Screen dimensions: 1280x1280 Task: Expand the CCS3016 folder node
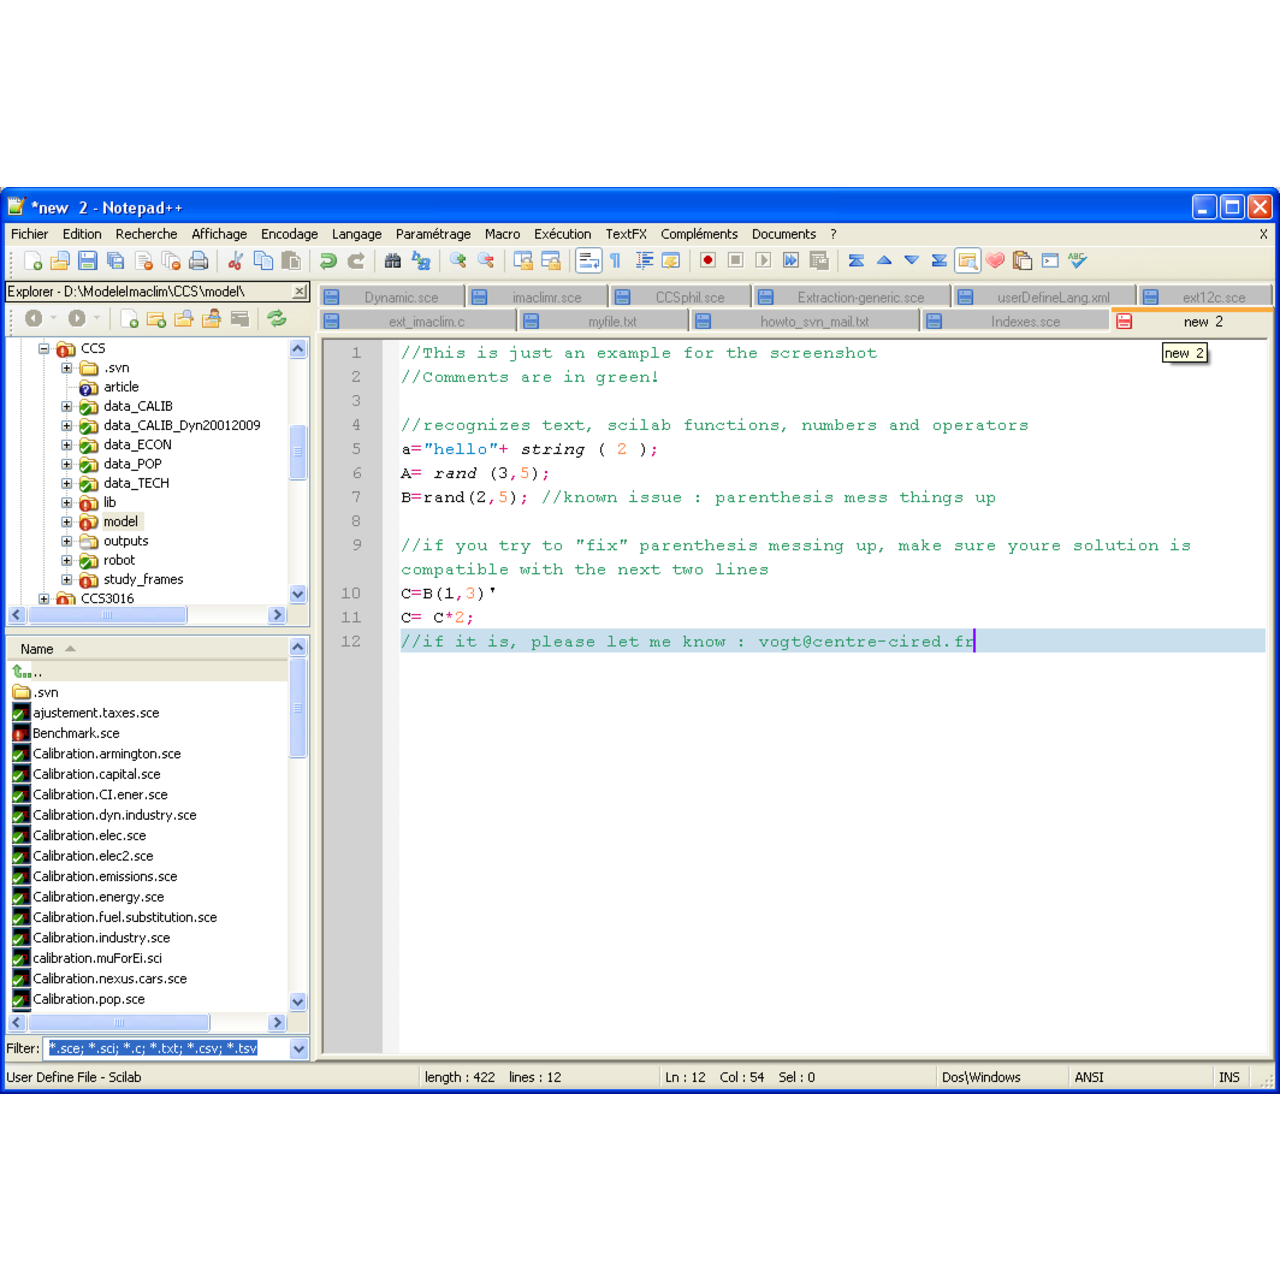44,598
